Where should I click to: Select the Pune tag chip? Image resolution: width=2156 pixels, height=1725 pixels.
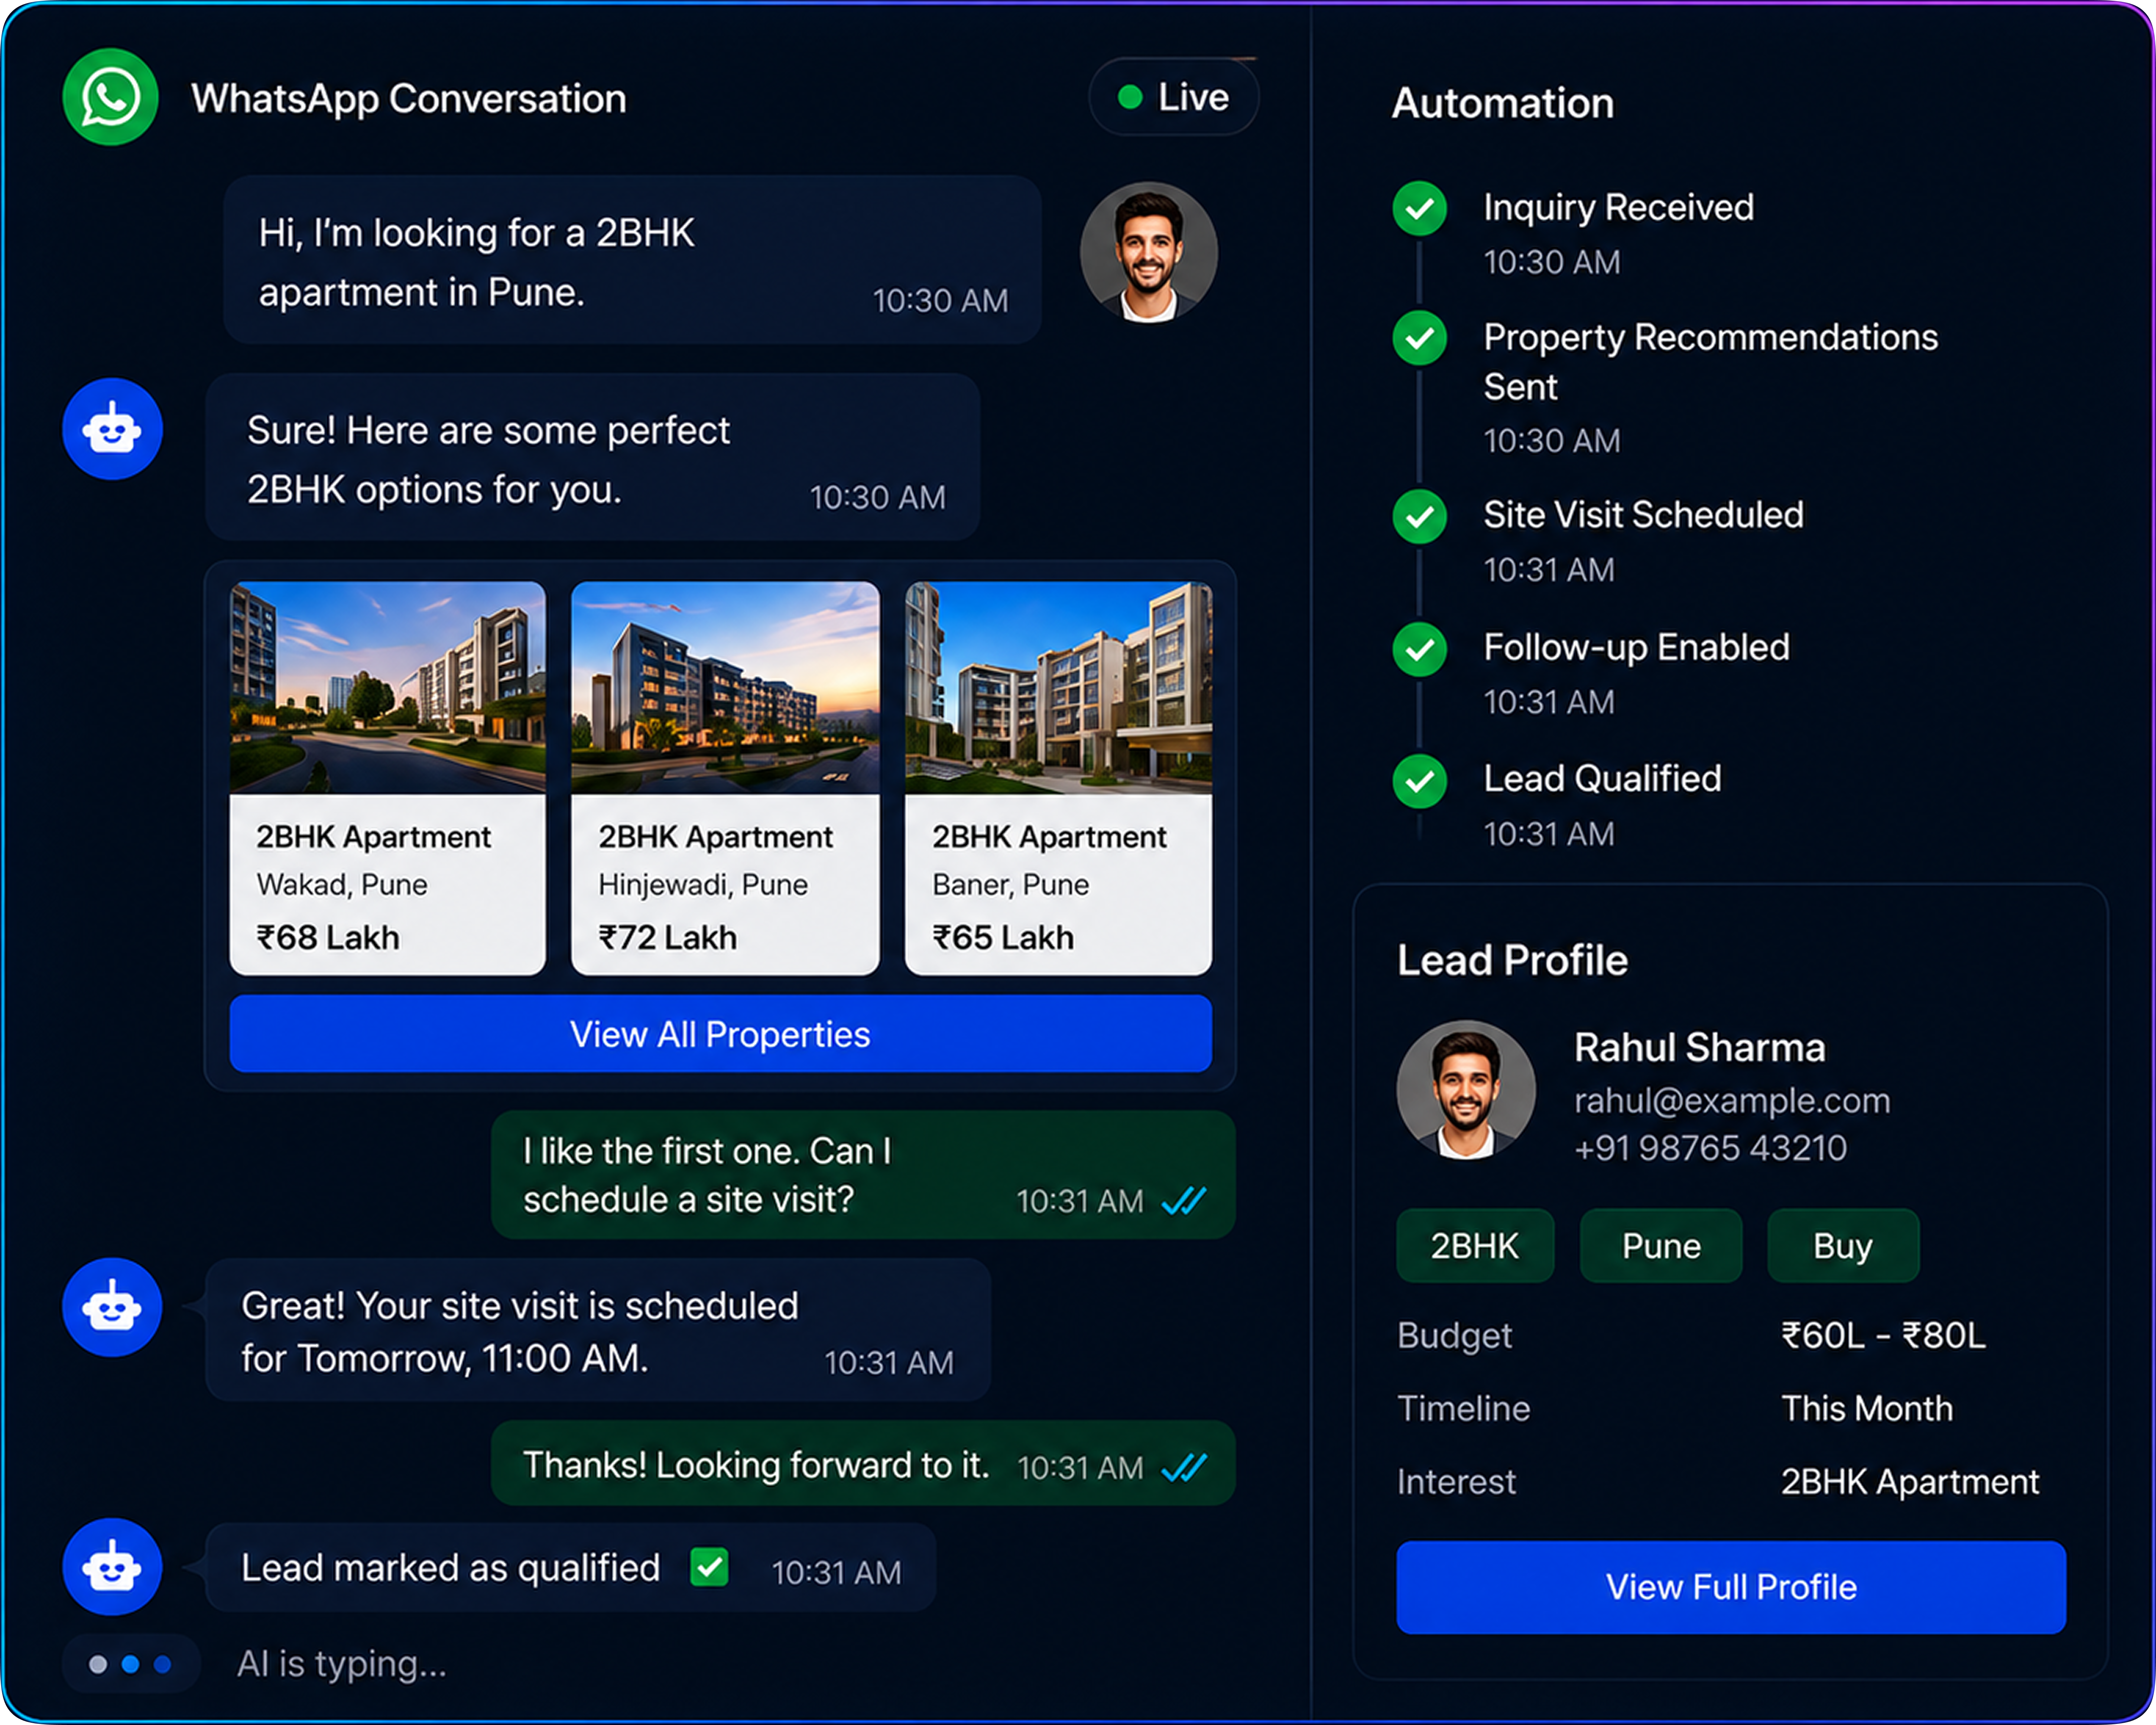pos(1661,1246)
